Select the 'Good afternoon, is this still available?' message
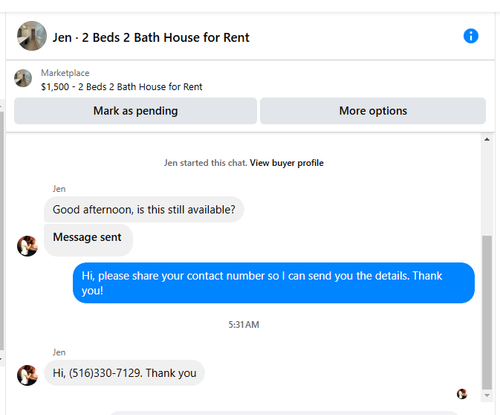The image size is (500, 415). point(144,209)
